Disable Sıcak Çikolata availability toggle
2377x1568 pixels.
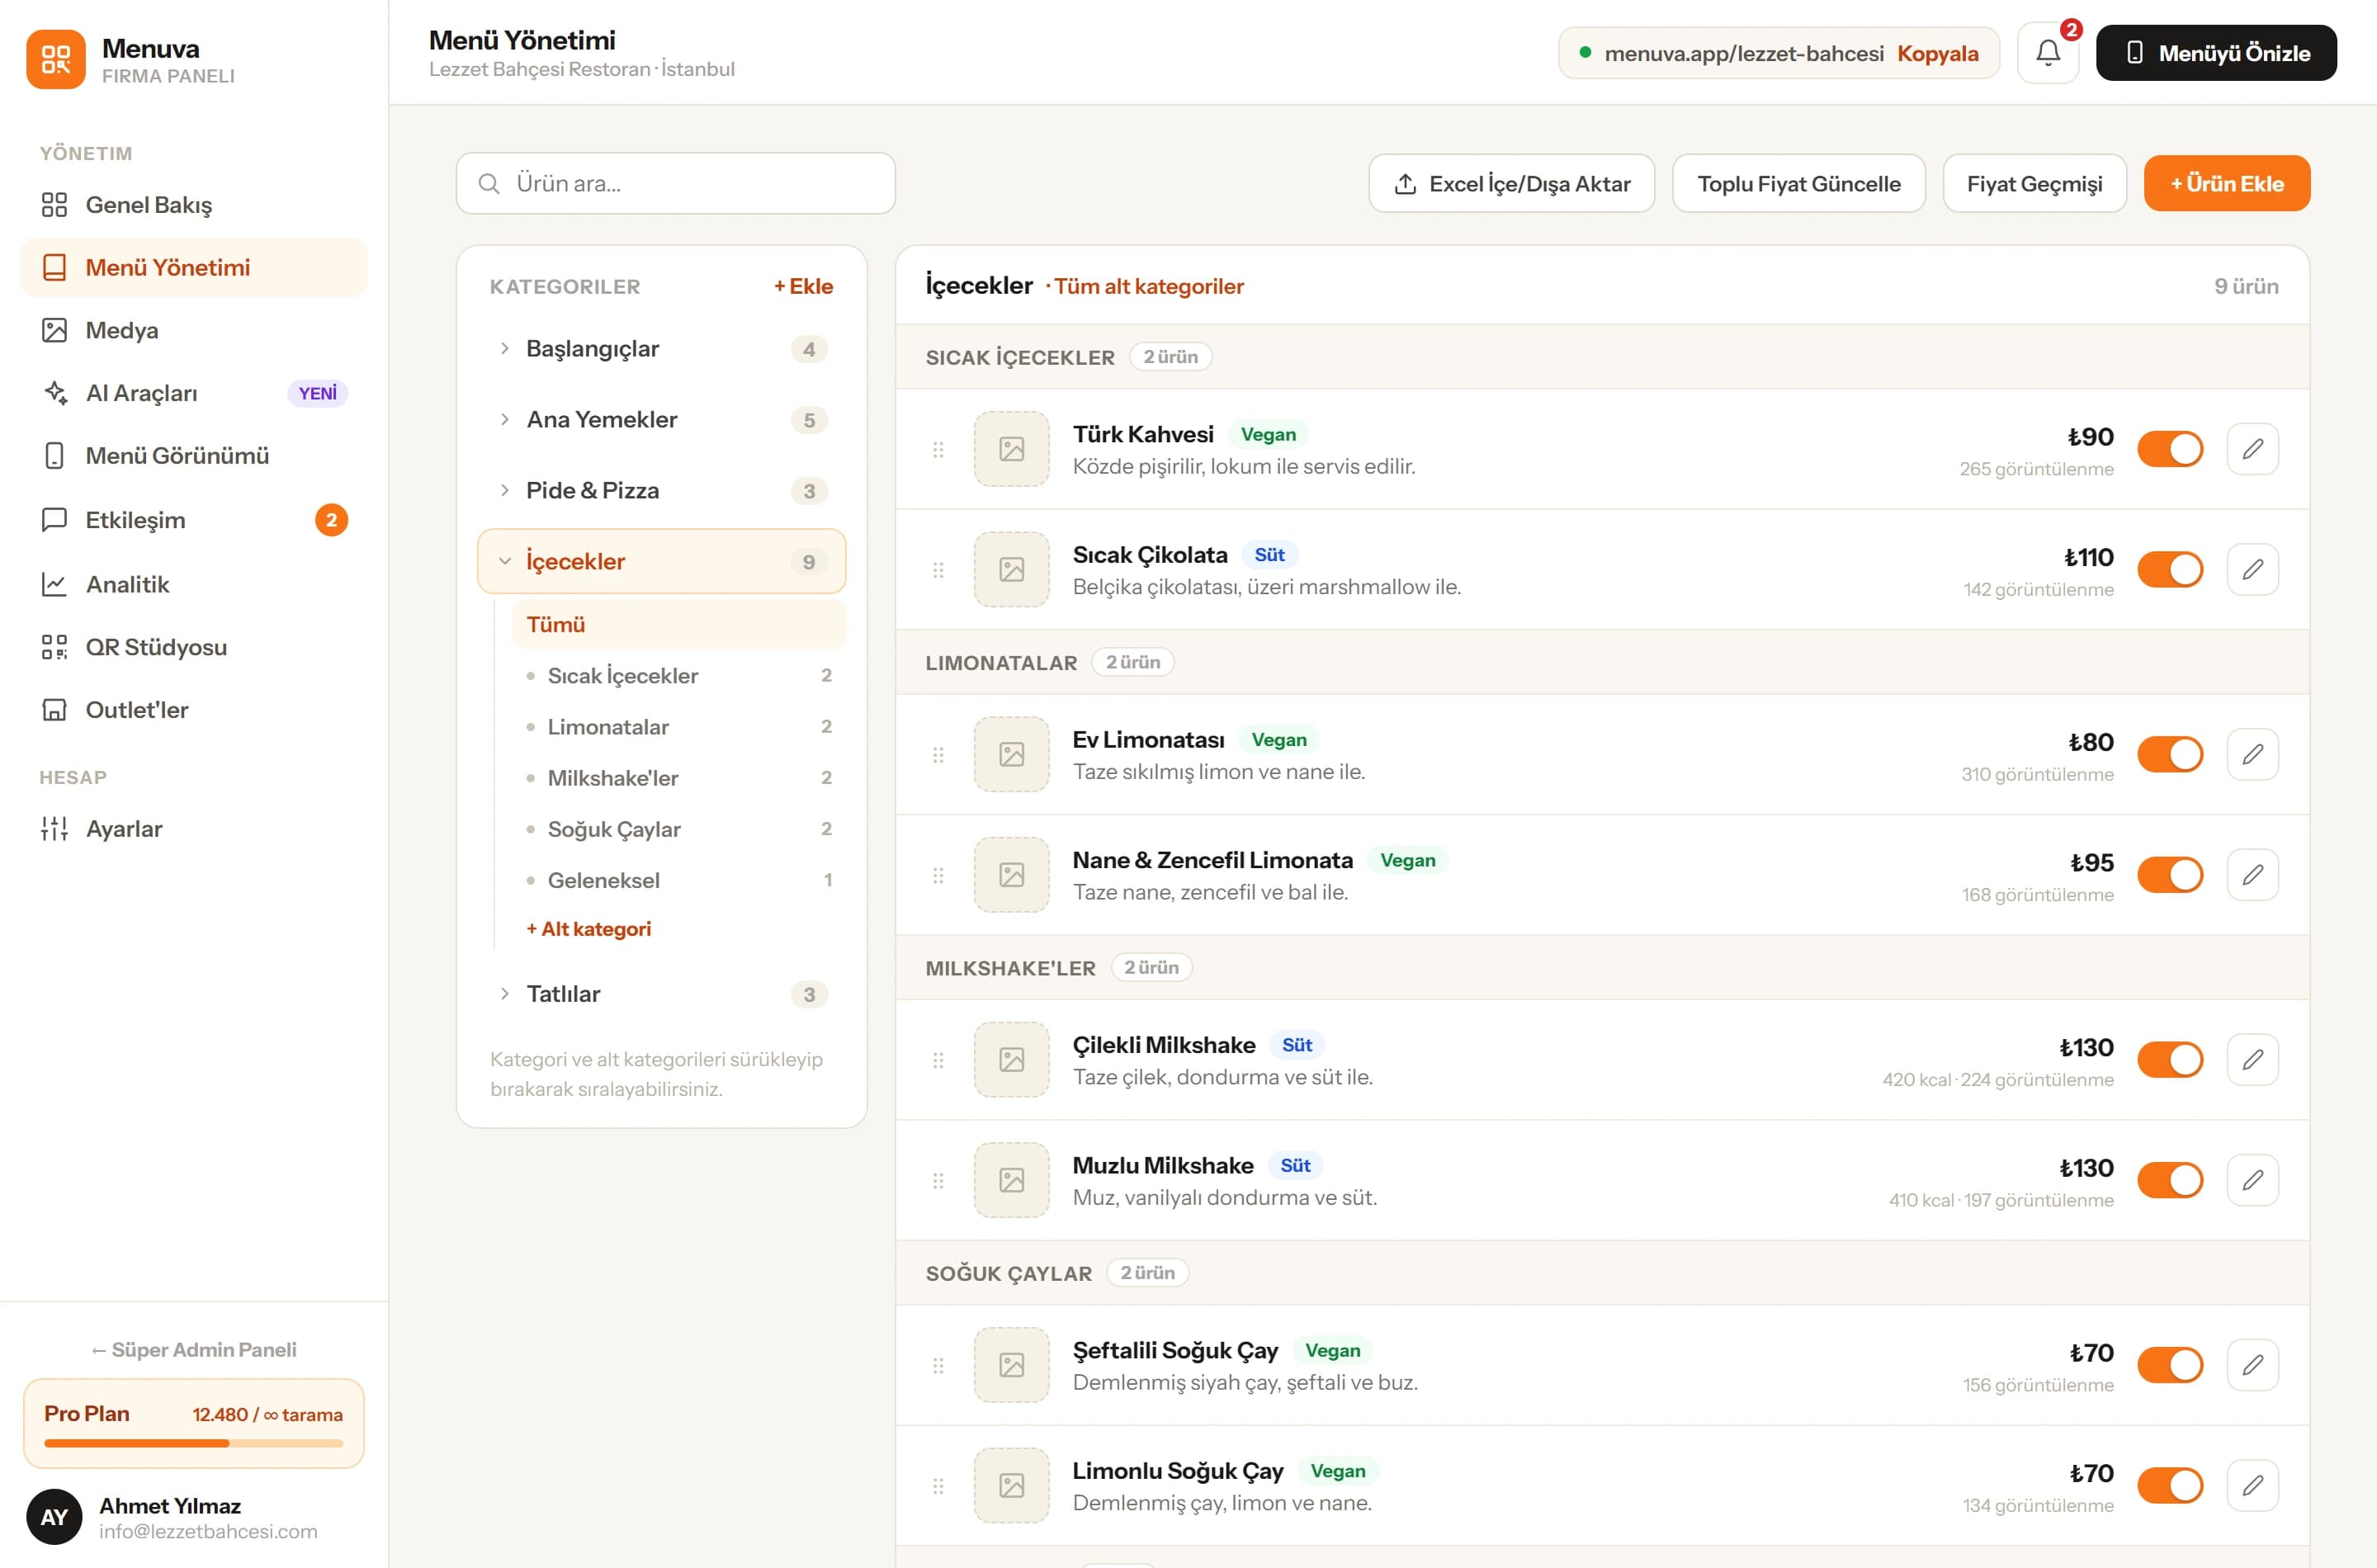pos(2170,569)
